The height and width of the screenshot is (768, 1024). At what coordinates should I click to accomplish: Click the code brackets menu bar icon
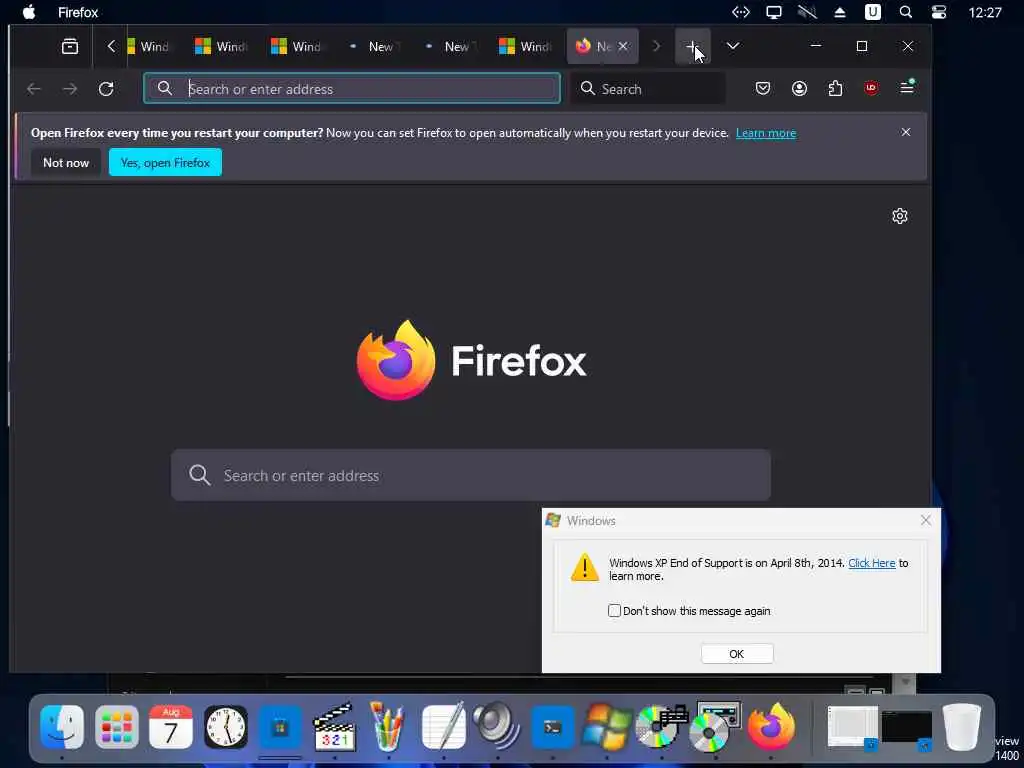(x=741, y=12)
